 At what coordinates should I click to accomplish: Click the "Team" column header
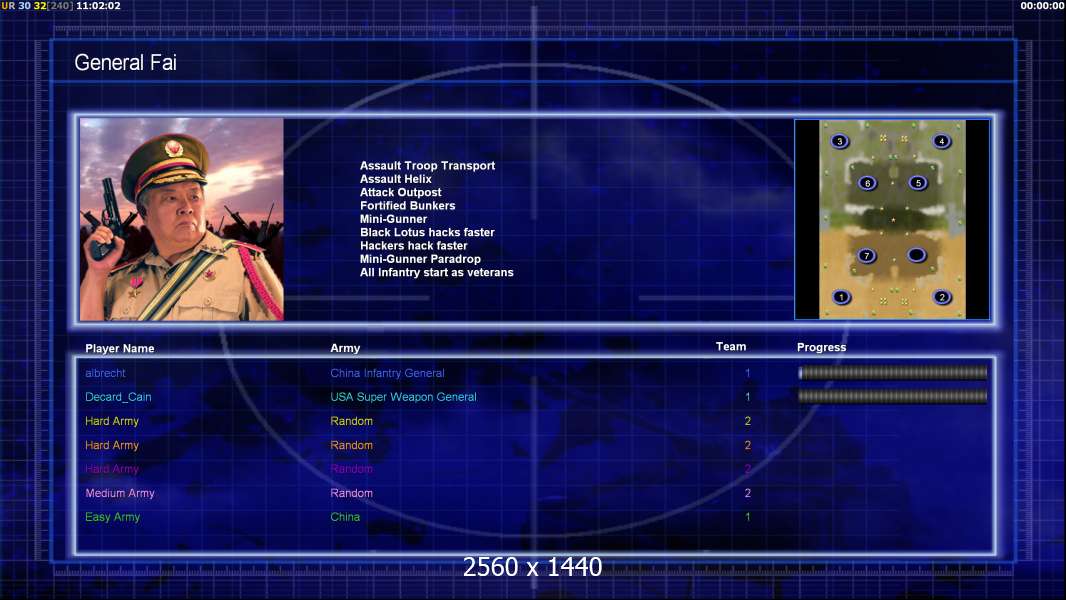click(x=731, y=347)
